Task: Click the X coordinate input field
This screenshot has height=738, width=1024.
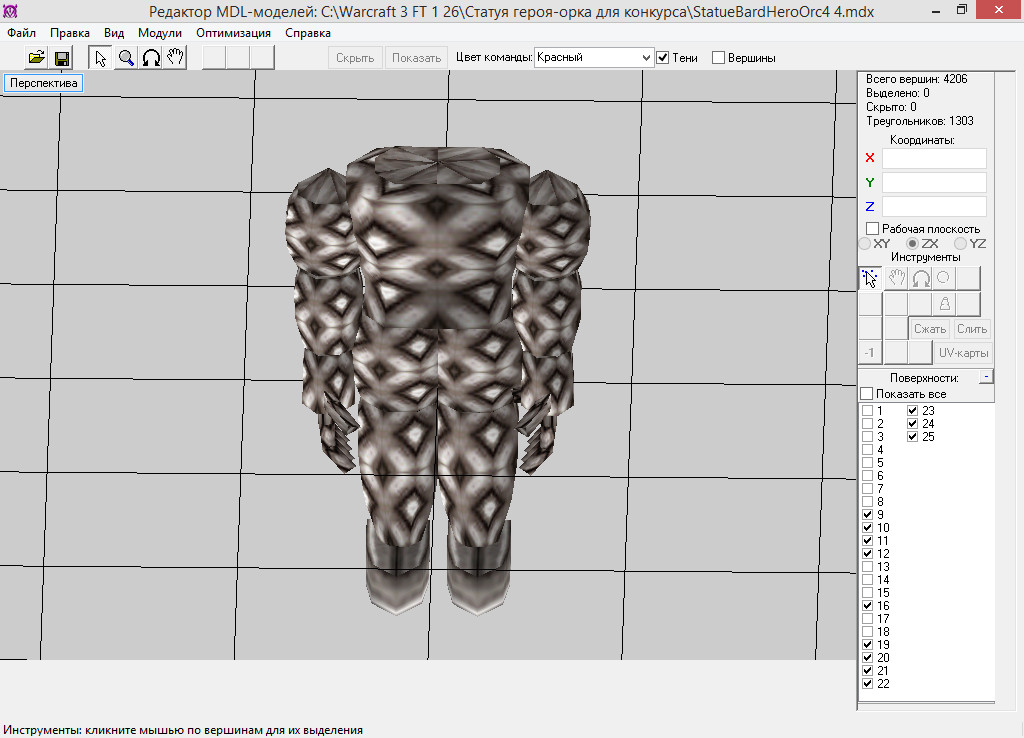Action: coord(934,158)
